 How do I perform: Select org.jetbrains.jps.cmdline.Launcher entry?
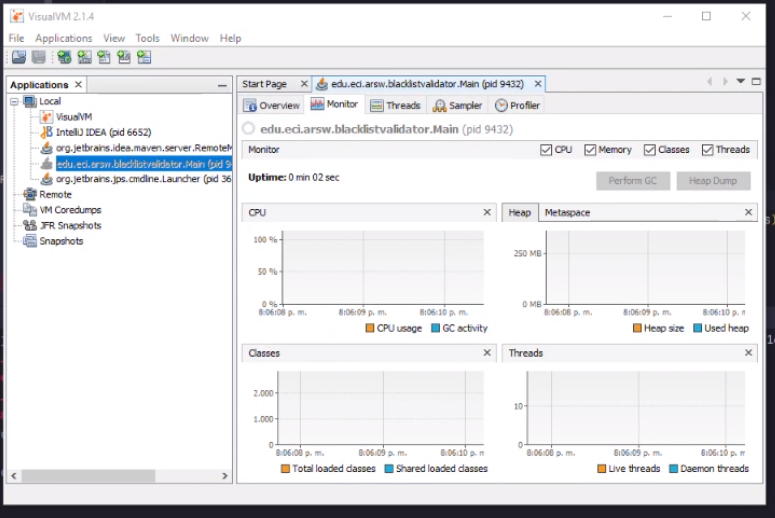[x=143, y=179]
